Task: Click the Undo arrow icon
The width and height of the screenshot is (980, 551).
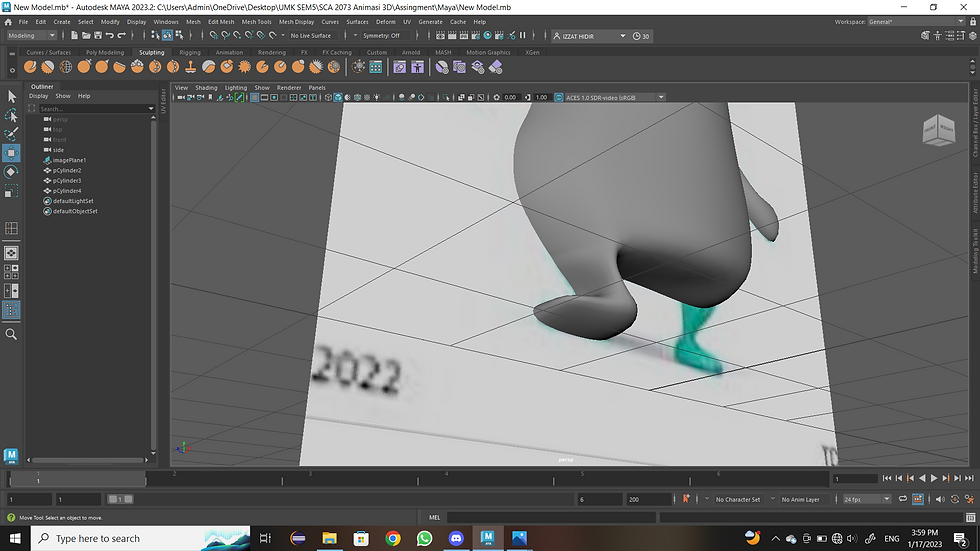Action: 110,36
